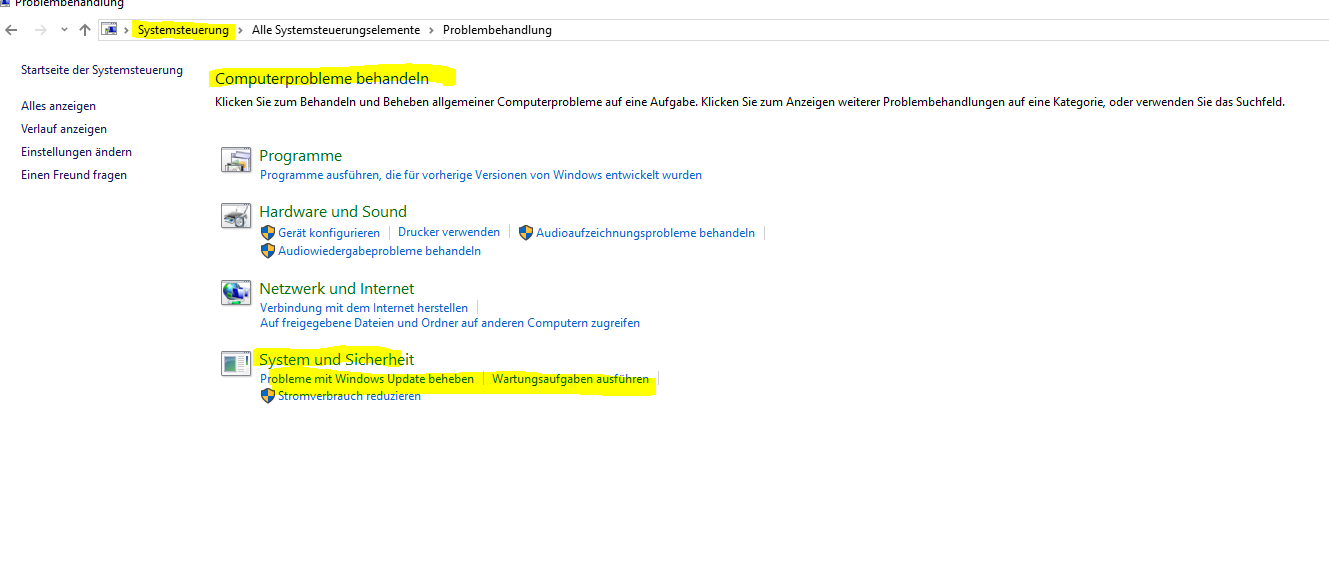
Task: Open Audioaufzeichnungsprobleme behandeln link
Action: pyautogui.click(x=645, y=233)
